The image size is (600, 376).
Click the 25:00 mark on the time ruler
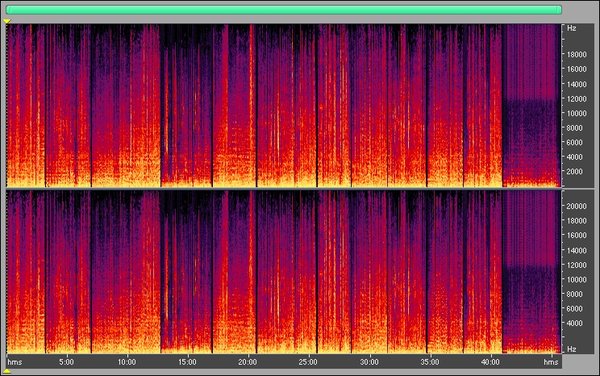tap(308, 362)
